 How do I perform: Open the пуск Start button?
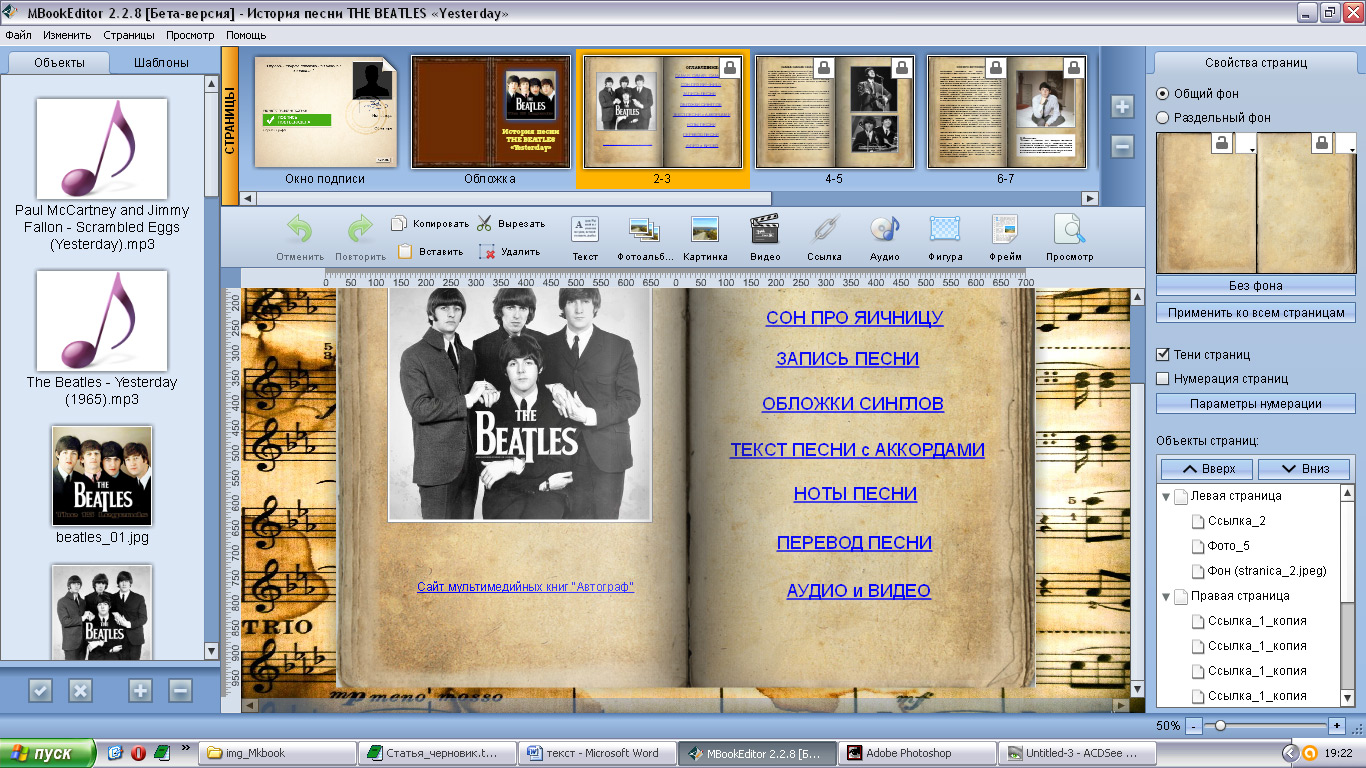pyautogui.click(x=47, y=753)
